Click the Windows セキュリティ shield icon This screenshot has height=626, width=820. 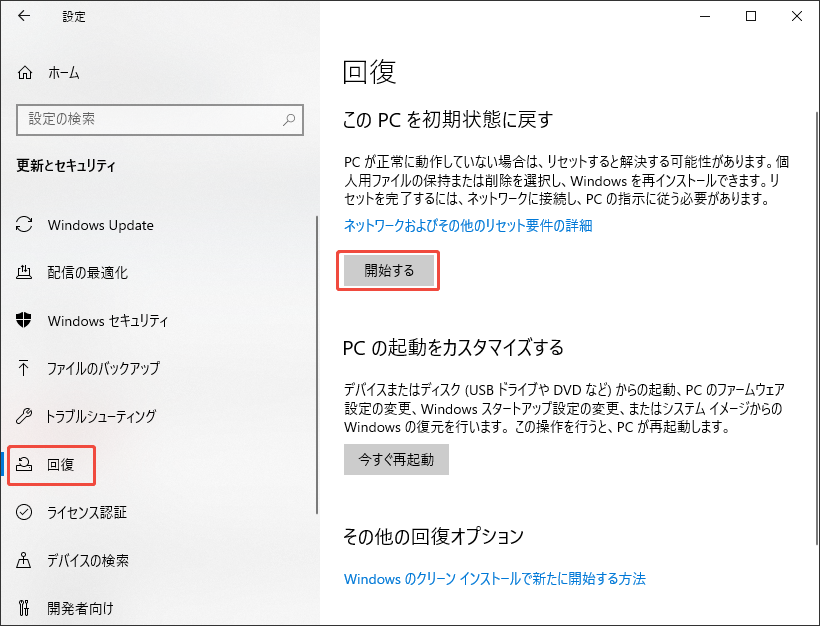click(24, 320)
